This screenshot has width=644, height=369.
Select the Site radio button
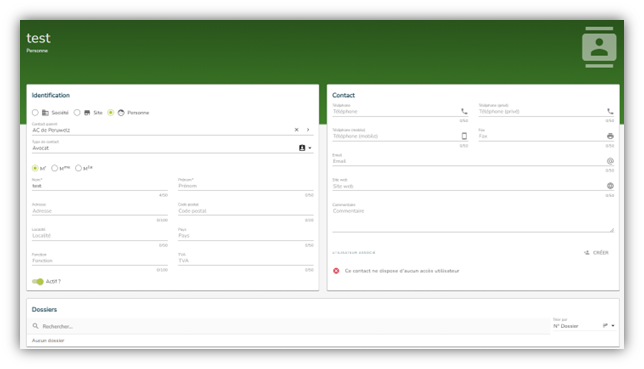coord(77,113)
